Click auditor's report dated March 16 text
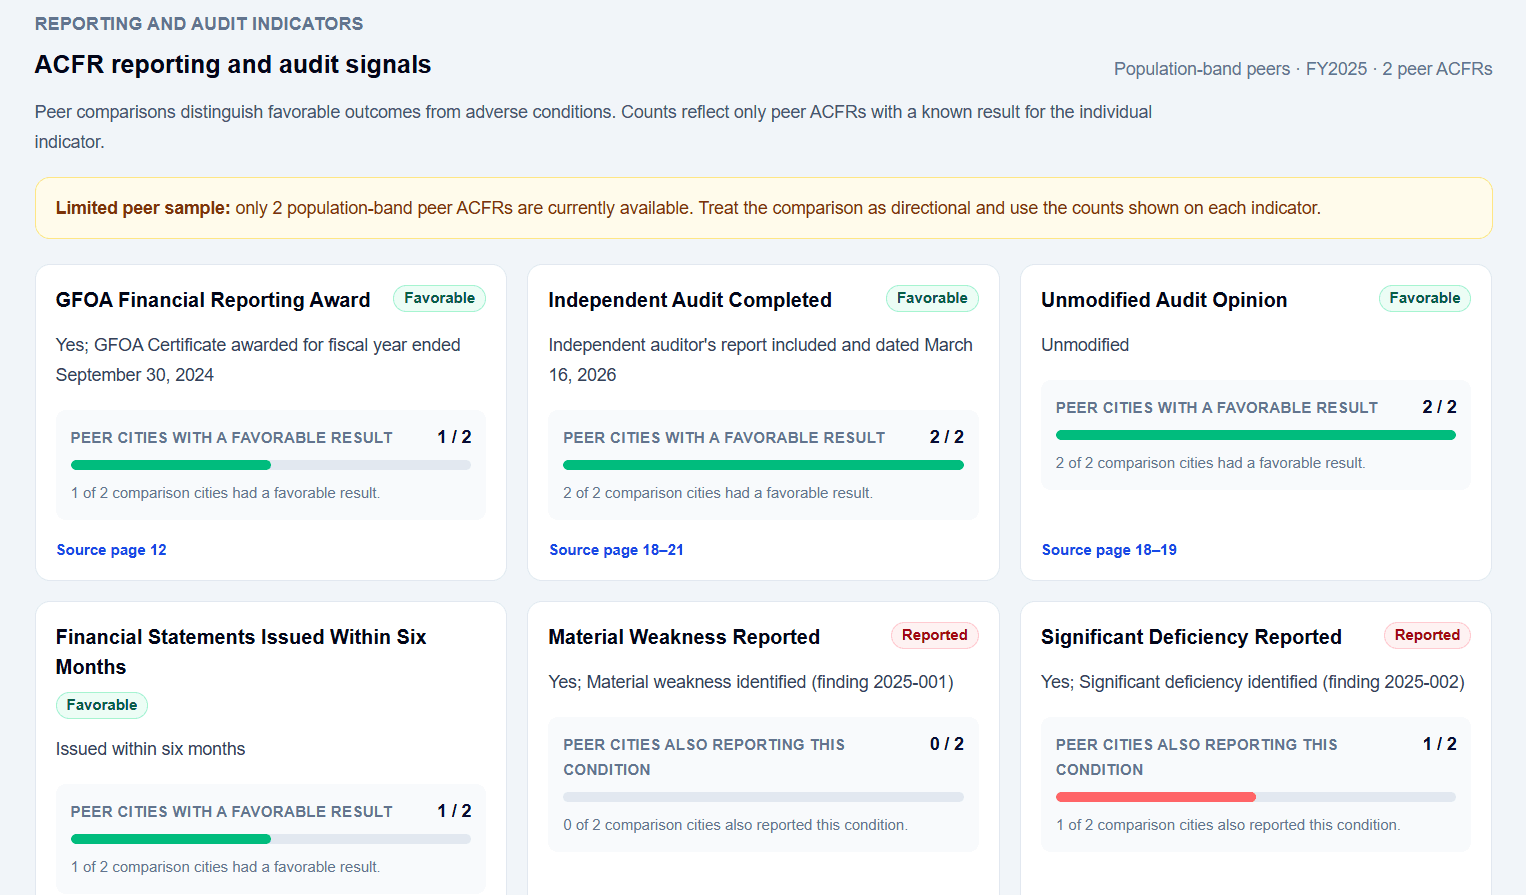 (760, 360)
